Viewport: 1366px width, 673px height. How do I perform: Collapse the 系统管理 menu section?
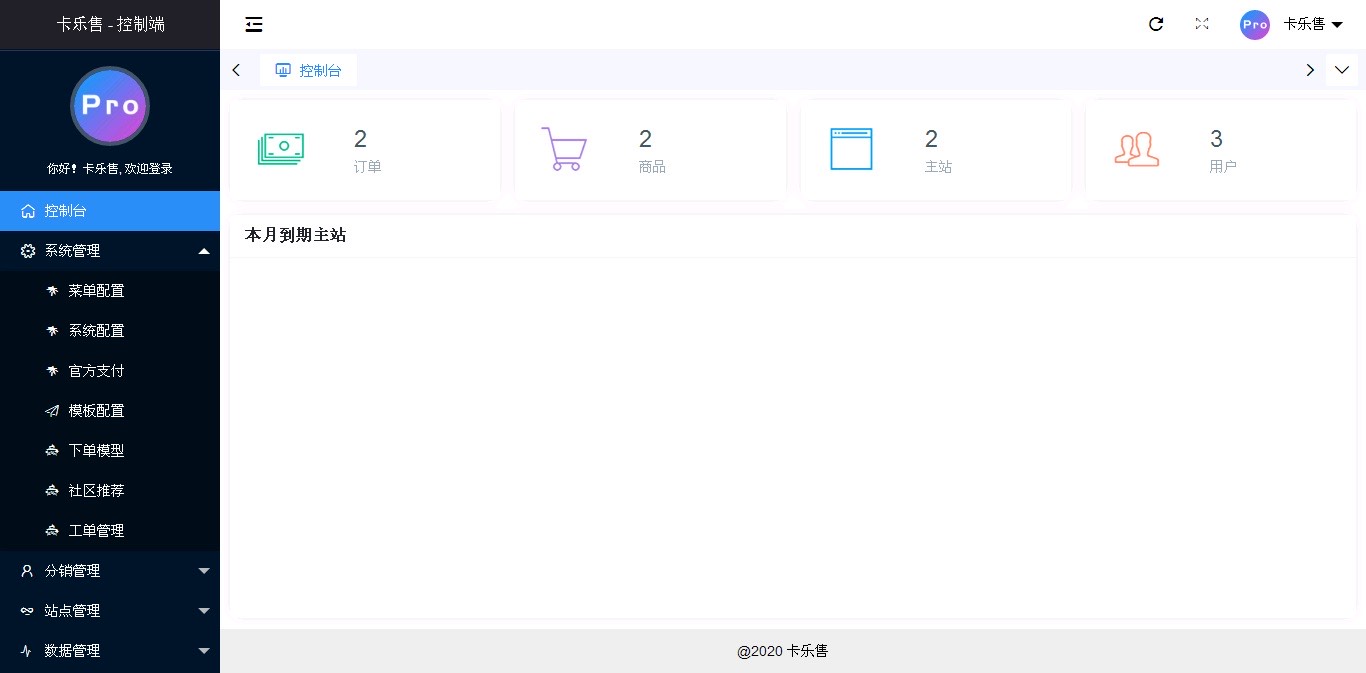point(110,251)
